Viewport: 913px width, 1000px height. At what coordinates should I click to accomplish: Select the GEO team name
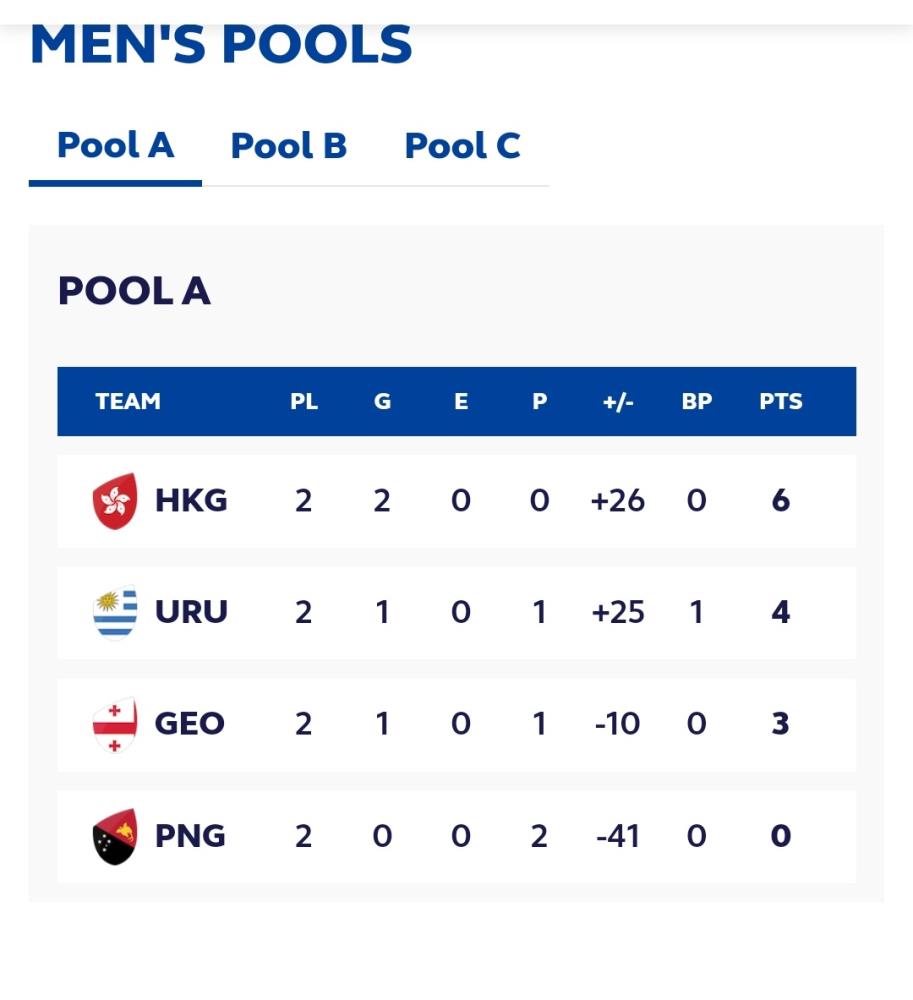click(189, 724)
